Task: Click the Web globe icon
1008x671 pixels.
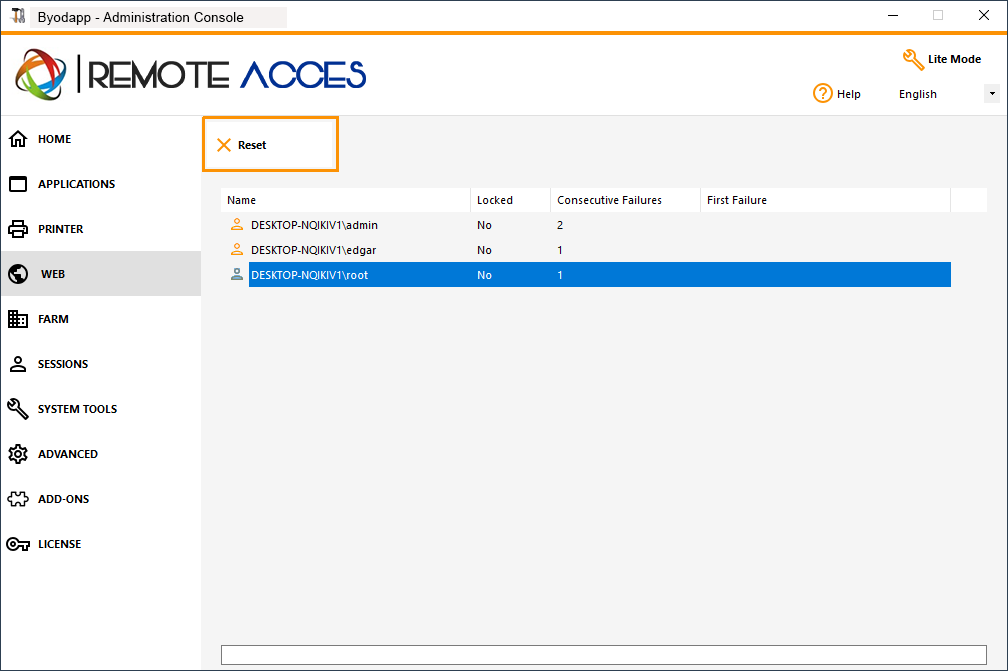Action: pos(18,274)
